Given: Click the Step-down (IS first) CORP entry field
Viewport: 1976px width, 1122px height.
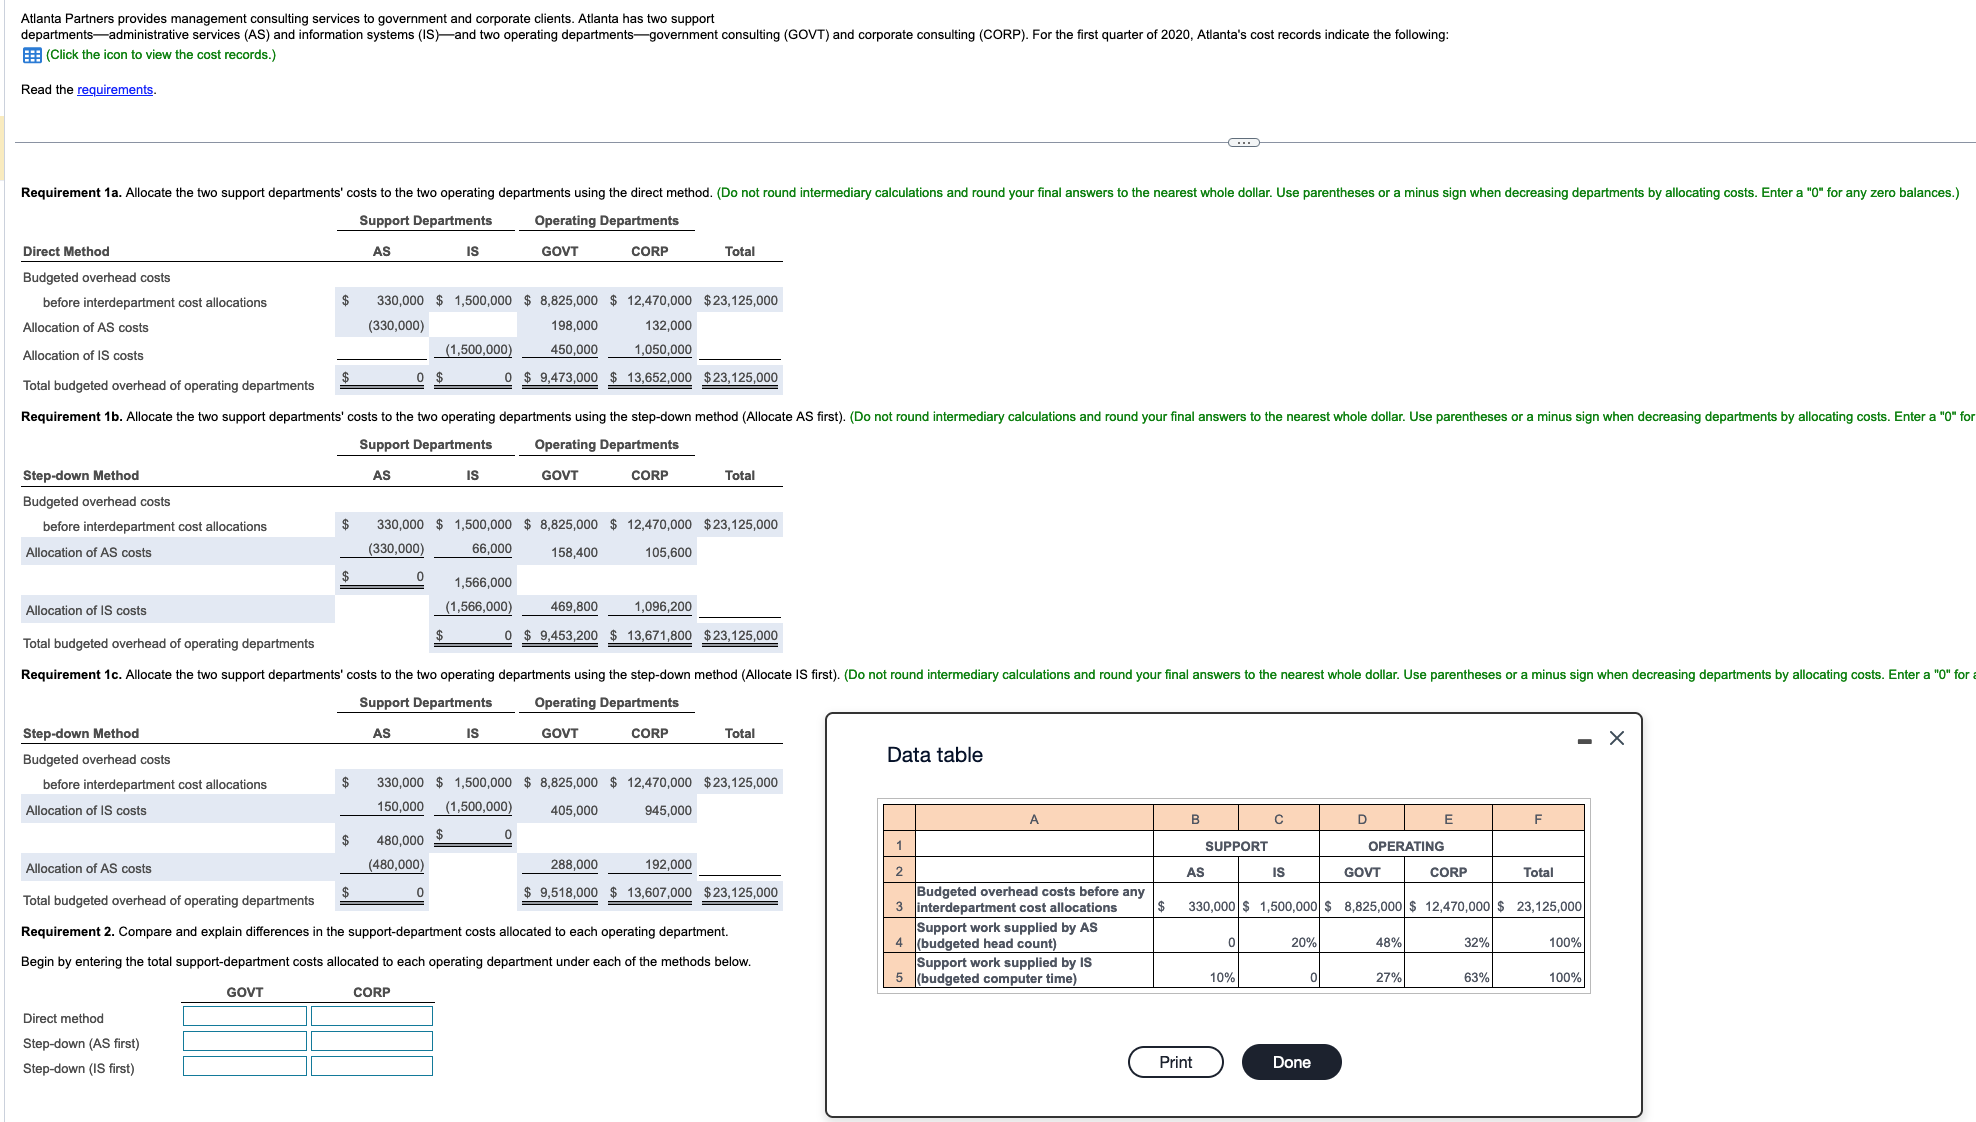Looking at the screenshot, I should 372,1066.
